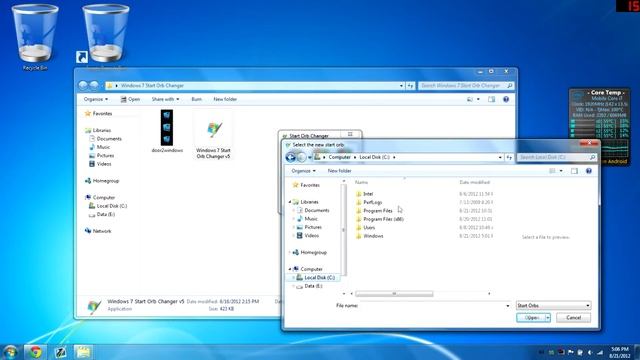The width and height of the screenshot is (640, 360).
Task: Select Music in Explorer window sidebar
Action: [100, 147]
